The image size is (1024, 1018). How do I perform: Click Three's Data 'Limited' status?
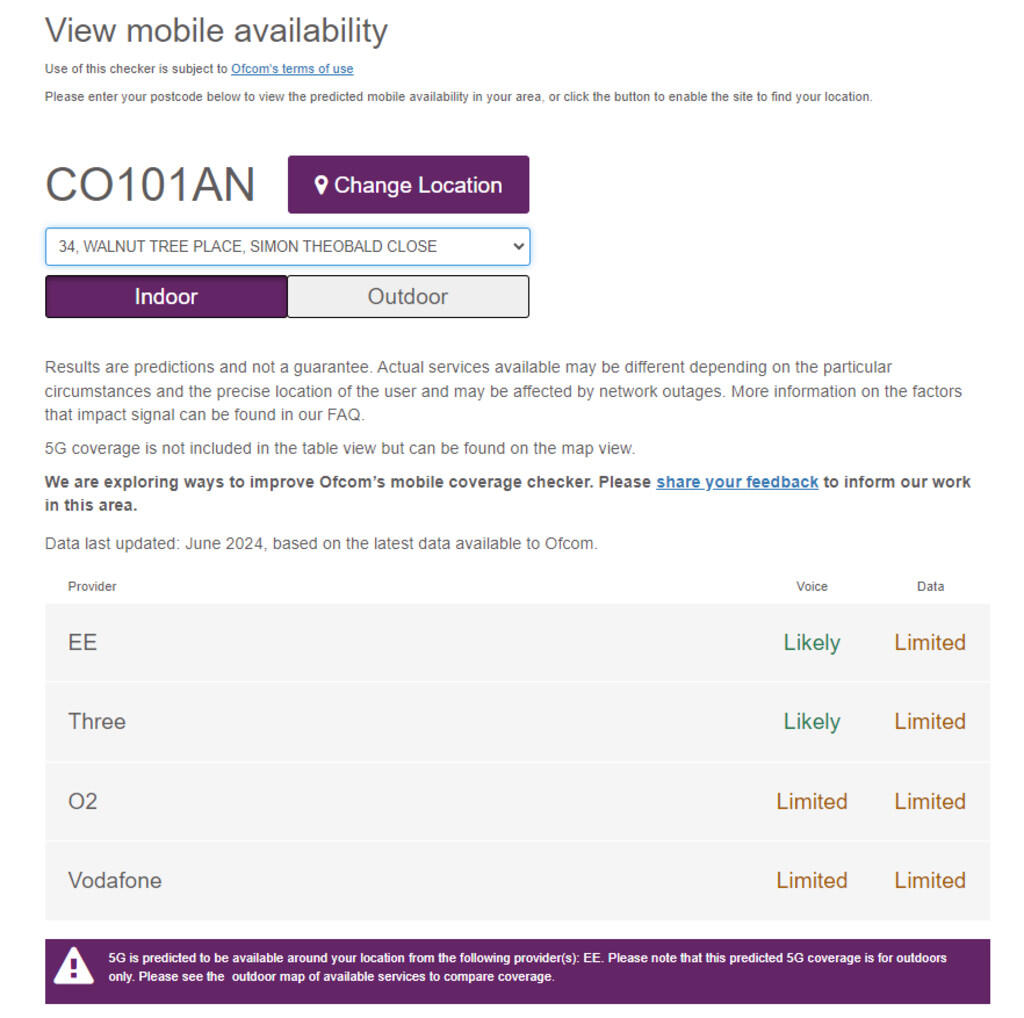[x=929, y=721]
